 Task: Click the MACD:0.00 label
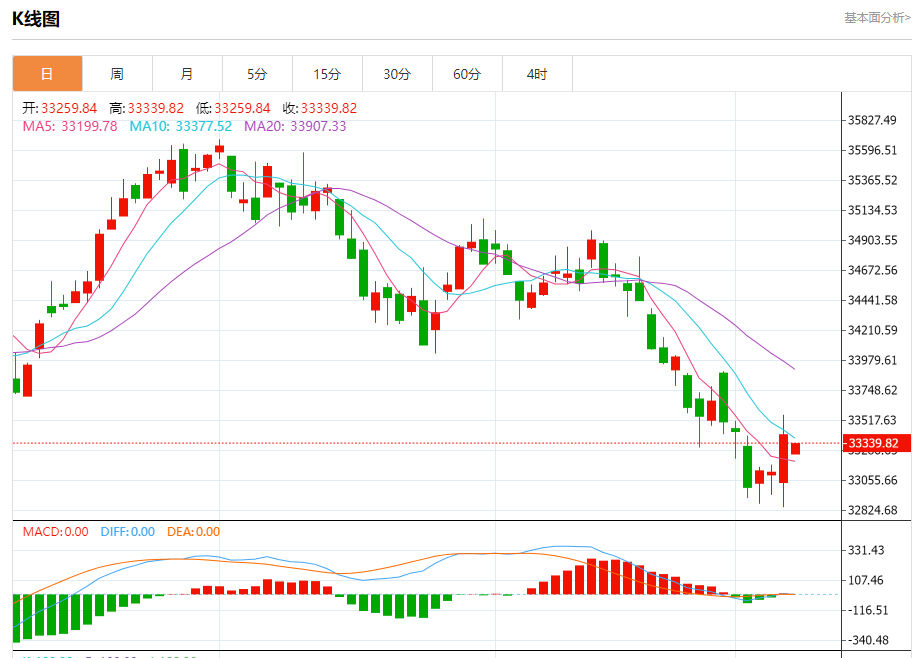56,532
